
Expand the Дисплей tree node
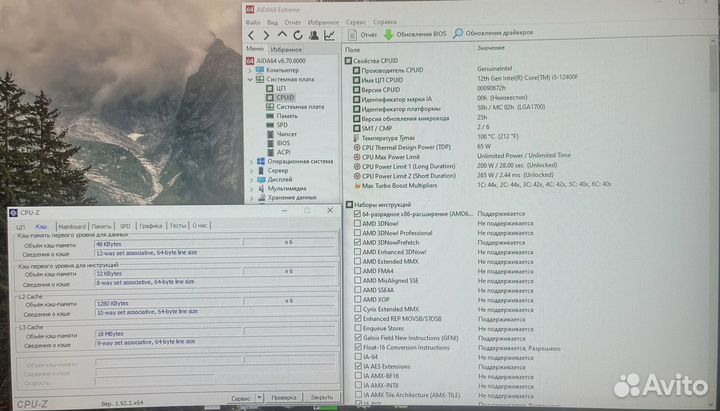point(251,180)
